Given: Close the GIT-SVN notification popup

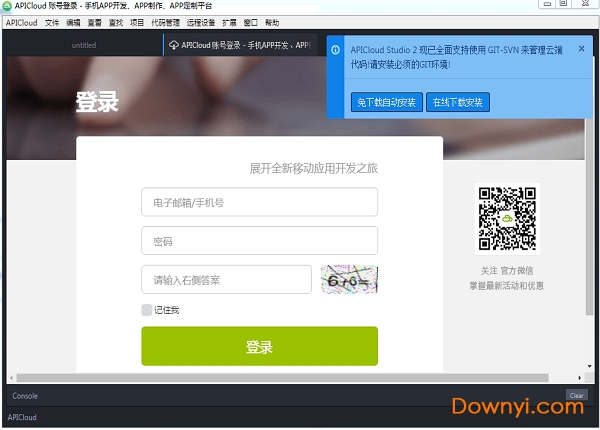Looking at the screenshot, I should tap(582, 48).
